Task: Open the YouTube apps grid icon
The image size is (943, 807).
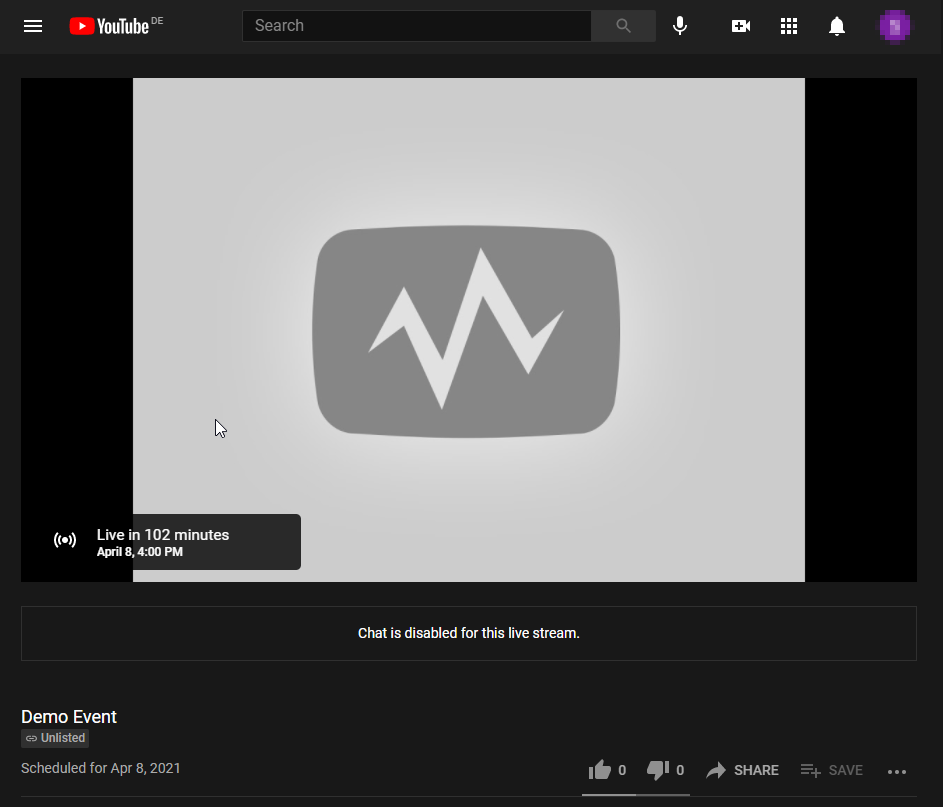Action: [788, 26]
